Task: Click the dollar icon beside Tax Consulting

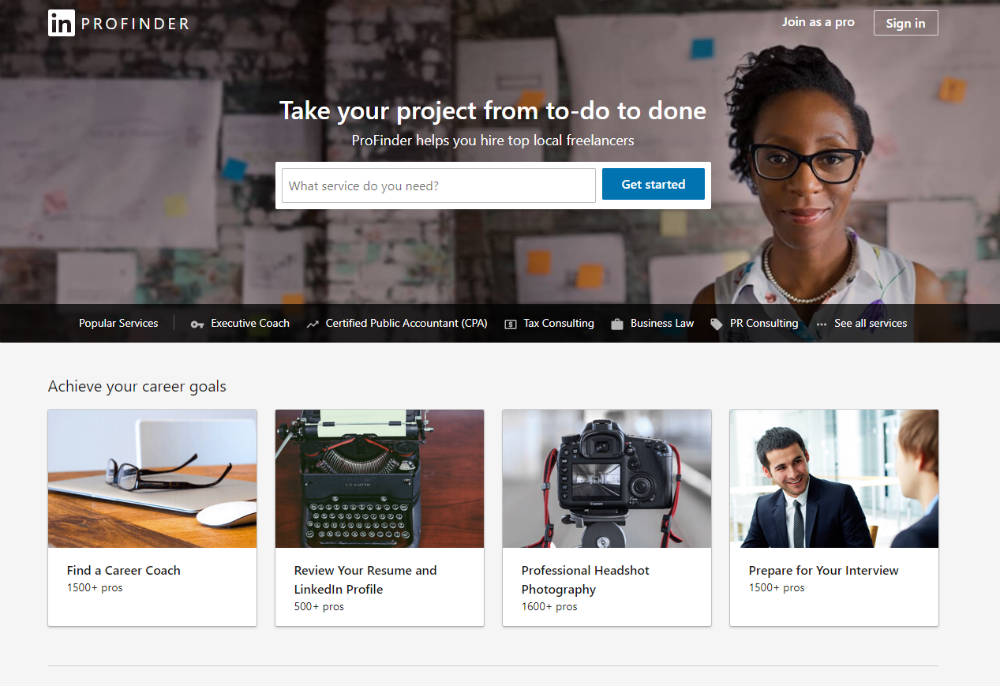Action: (511, 324)
